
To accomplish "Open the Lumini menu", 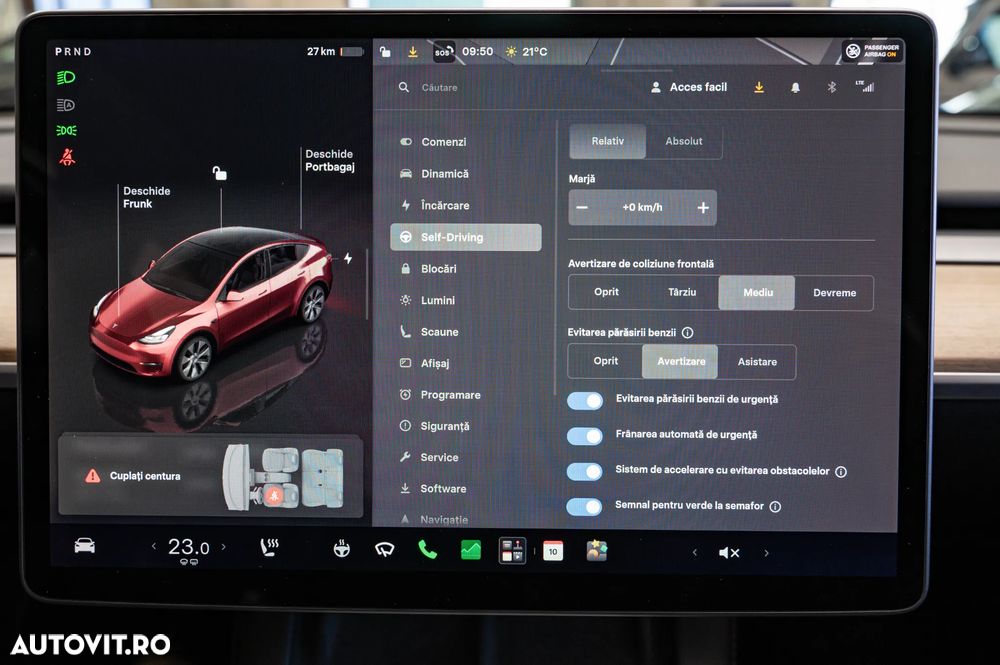I will point(466,300).
